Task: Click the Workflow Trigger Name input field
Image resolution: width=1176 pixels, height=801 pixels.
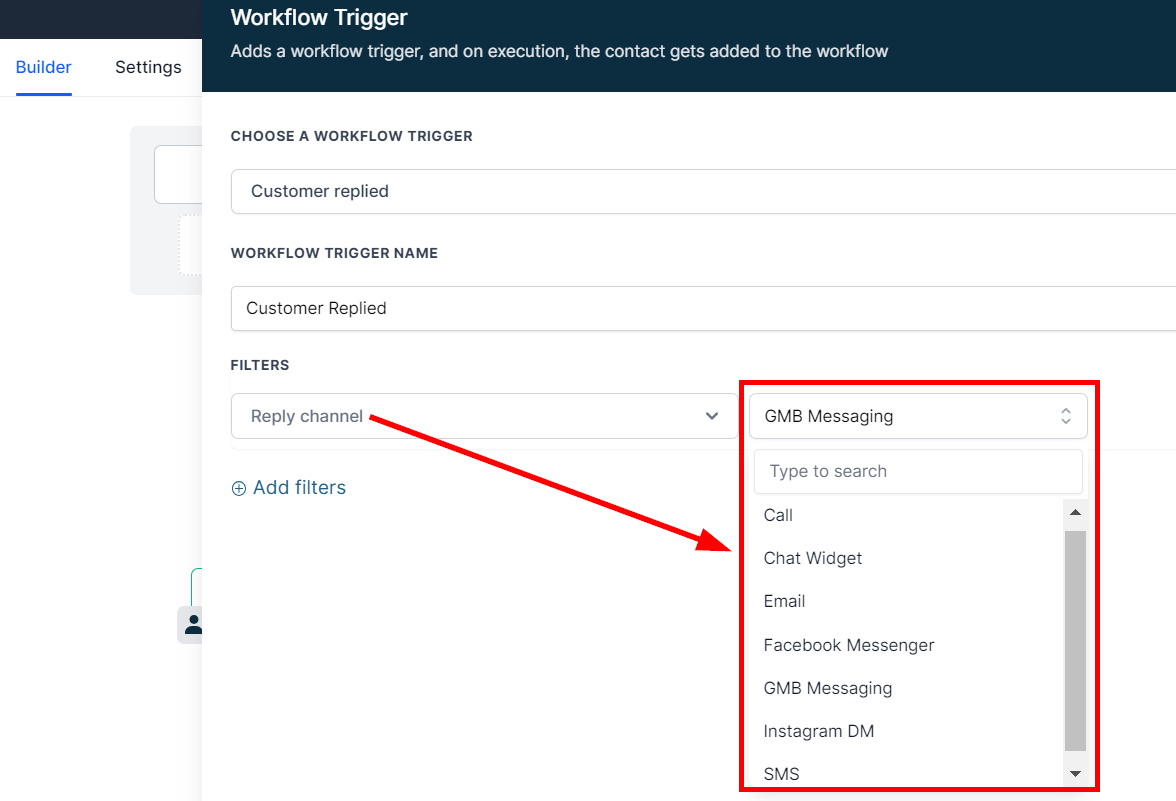Action: tap(702, 308)
